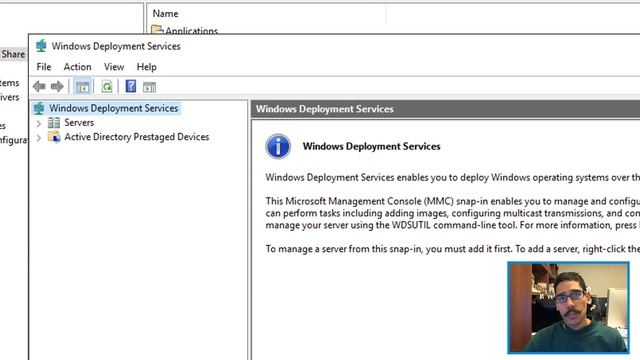Expand the Servers tree node
640x360 pixels.
39,123
